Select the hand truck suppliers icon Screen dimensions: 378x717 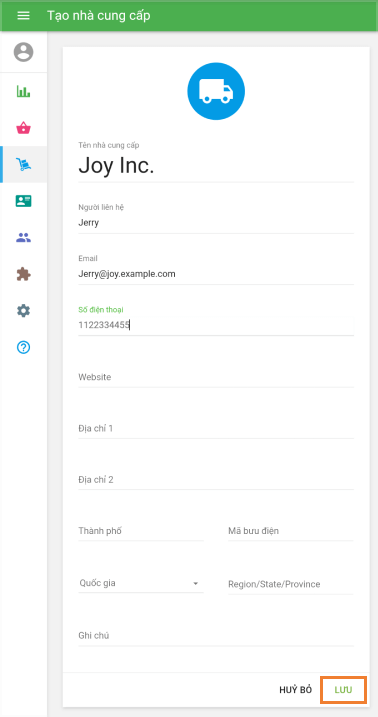(23, 164)
